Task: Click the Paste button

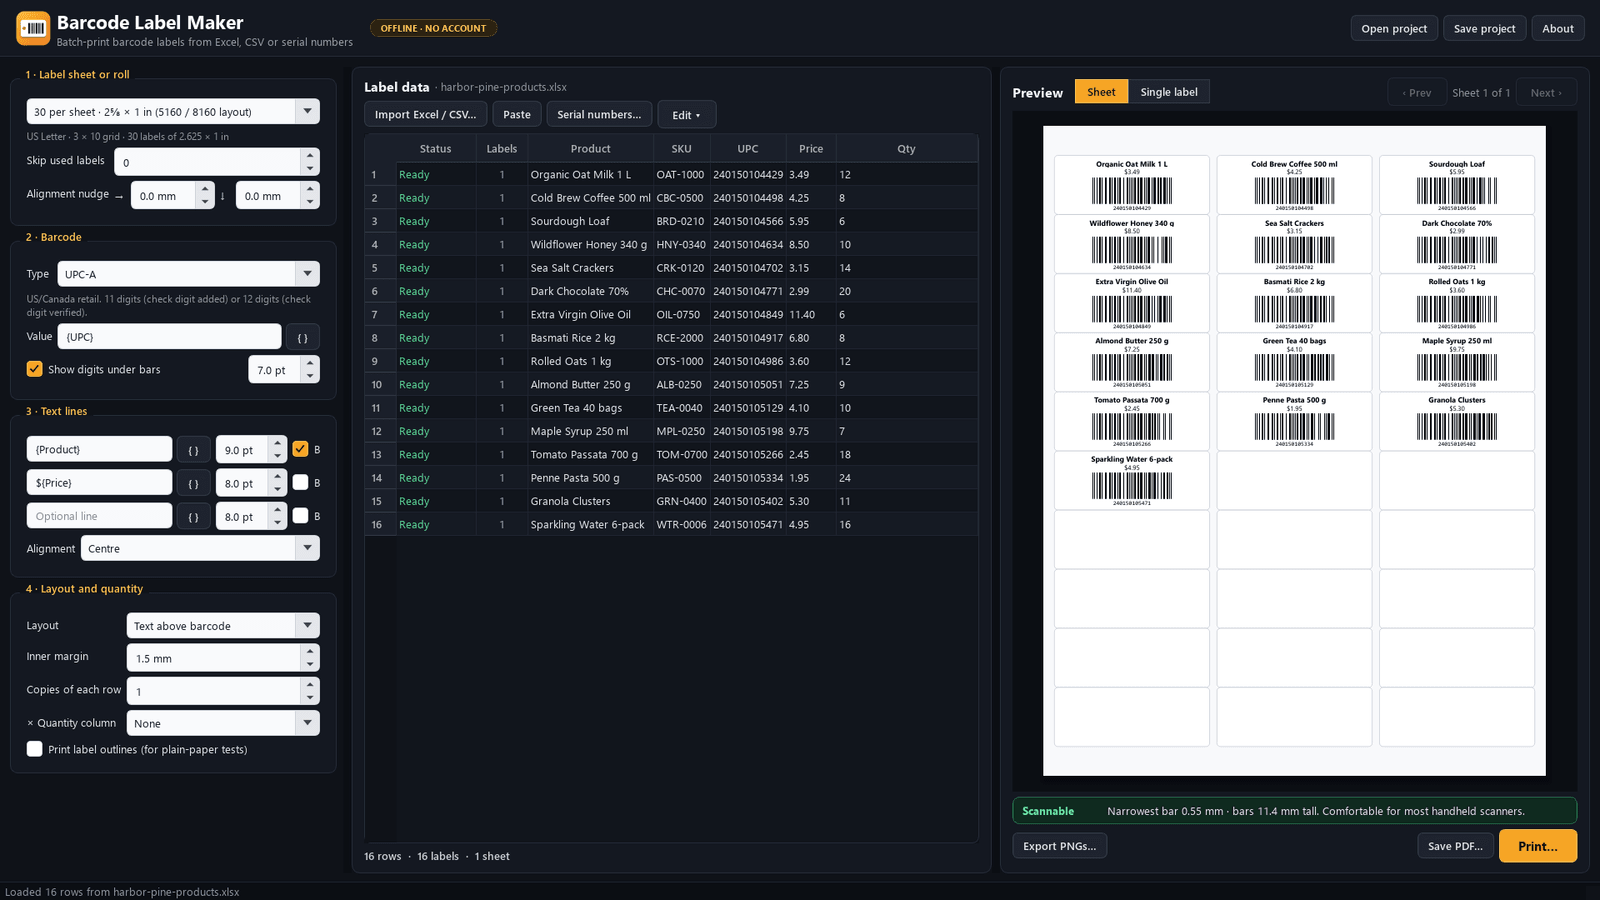Action: (517, 114)
